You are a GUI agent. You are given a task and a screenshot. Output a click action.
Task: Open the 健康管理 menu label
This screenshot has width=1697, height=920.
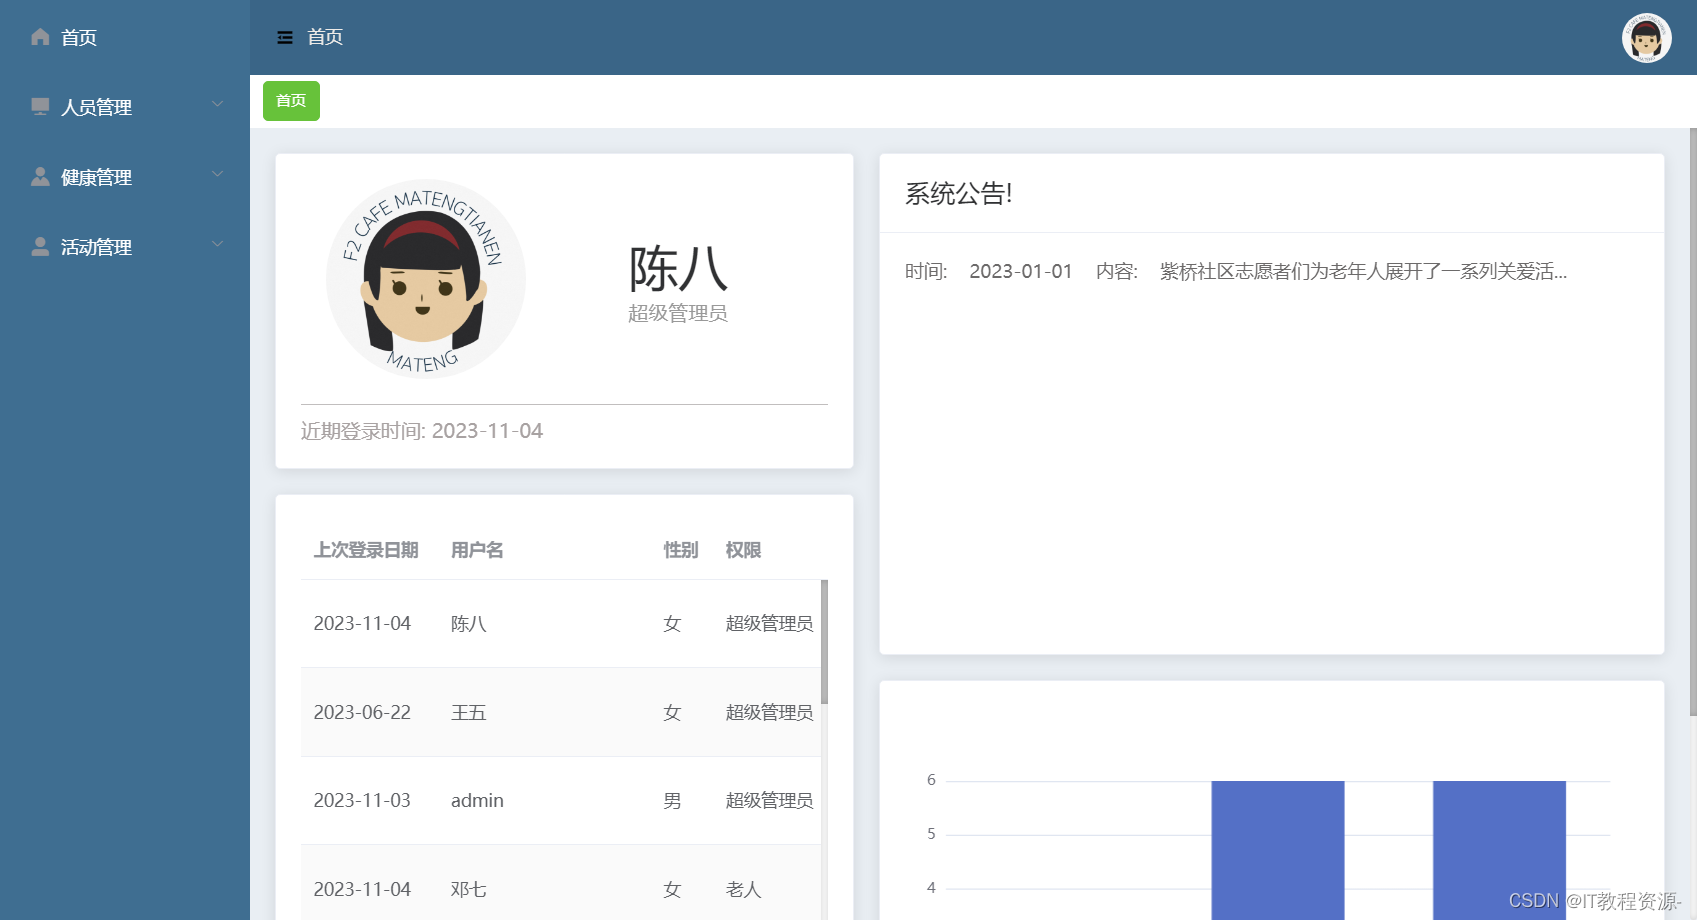click(96, 177)
